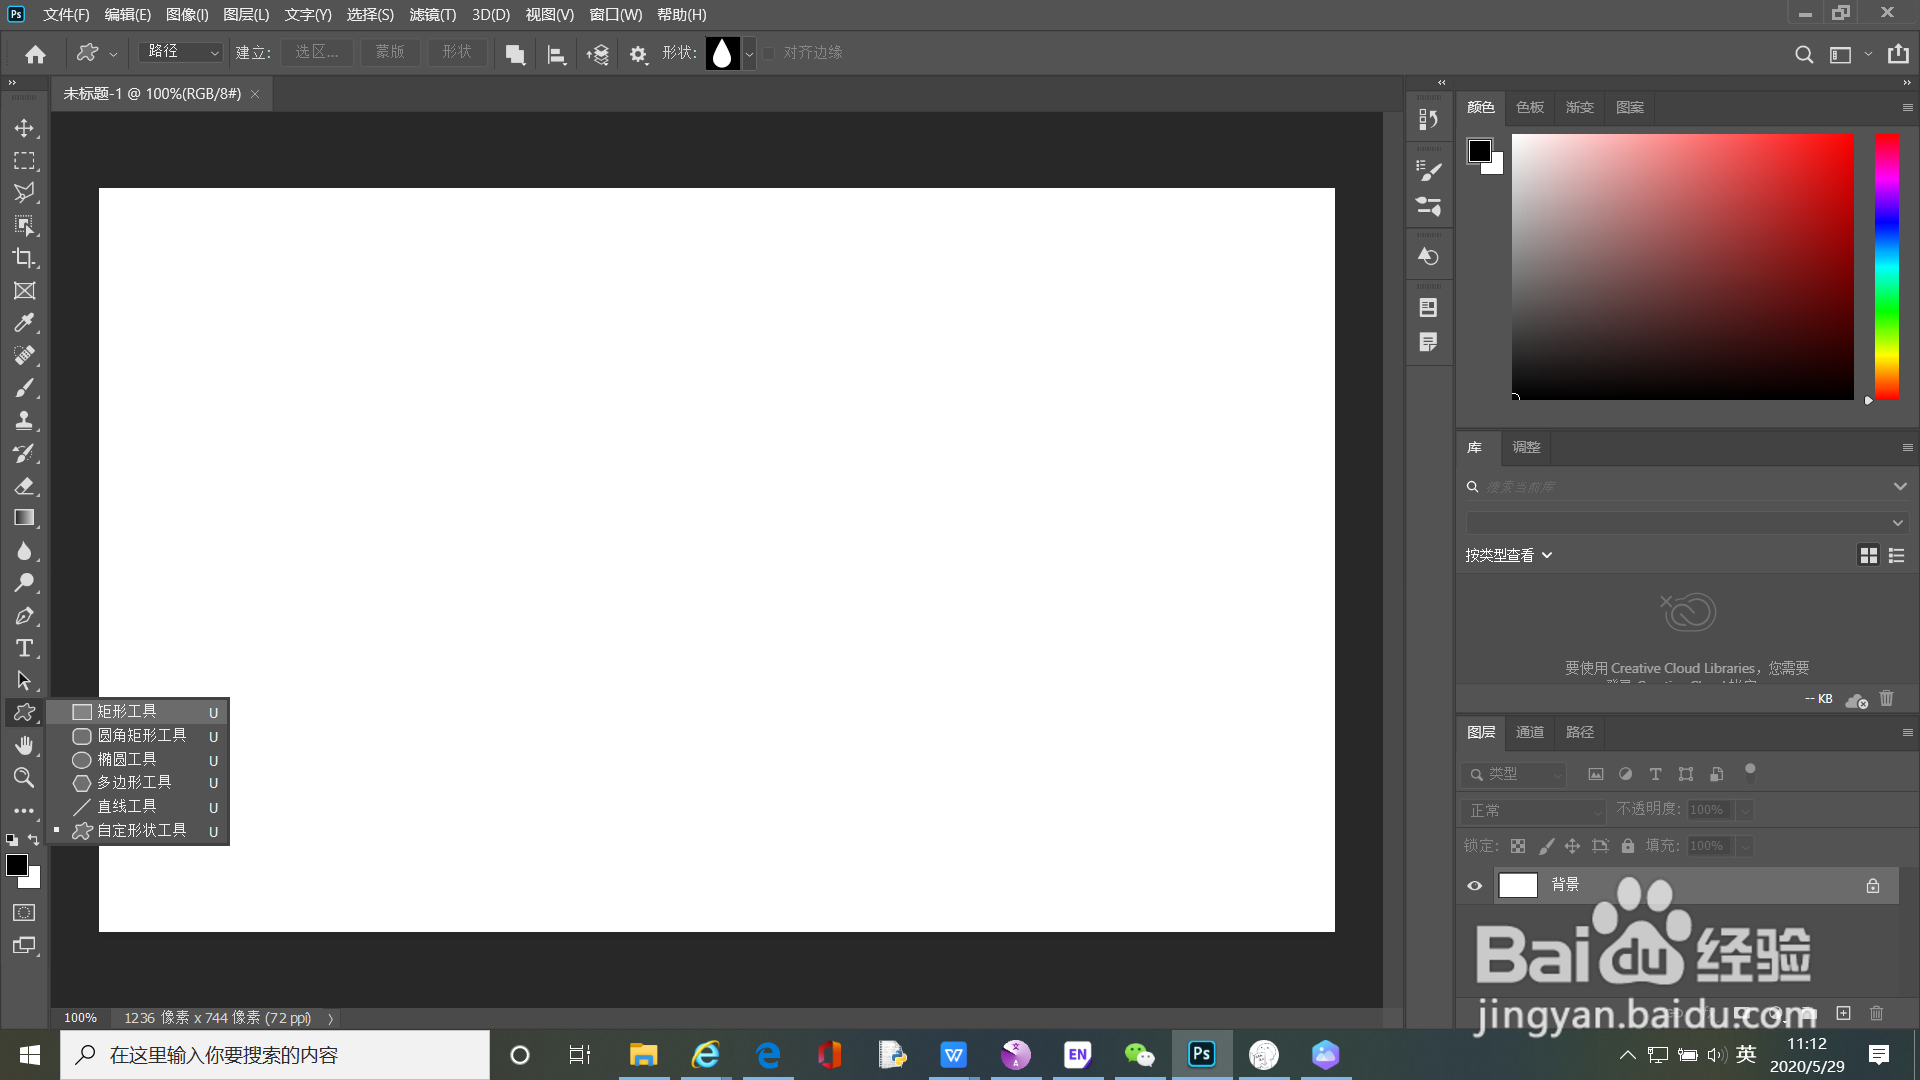Select the Crop tool
The width and height of the screenshot is (1920, 1080).
pyautogui.click(x=24, y=258)
